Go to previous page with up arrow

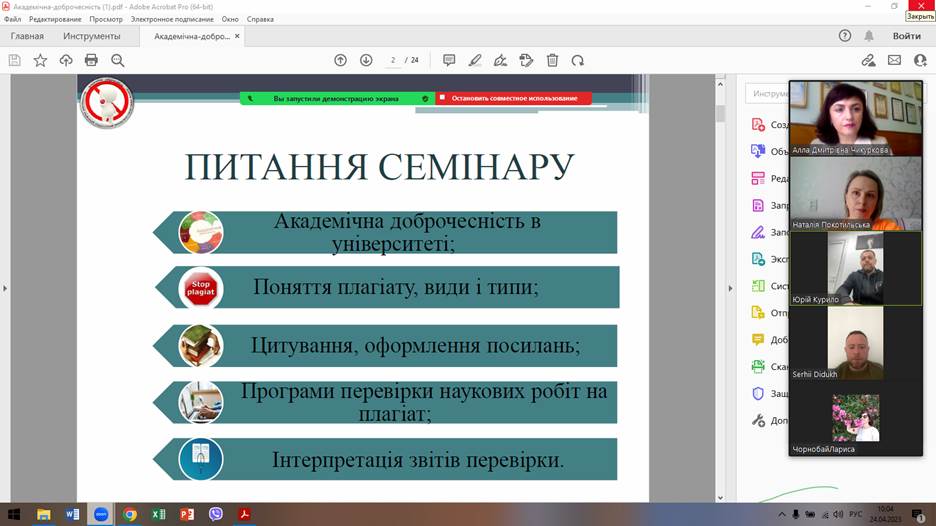click(340, 60)
